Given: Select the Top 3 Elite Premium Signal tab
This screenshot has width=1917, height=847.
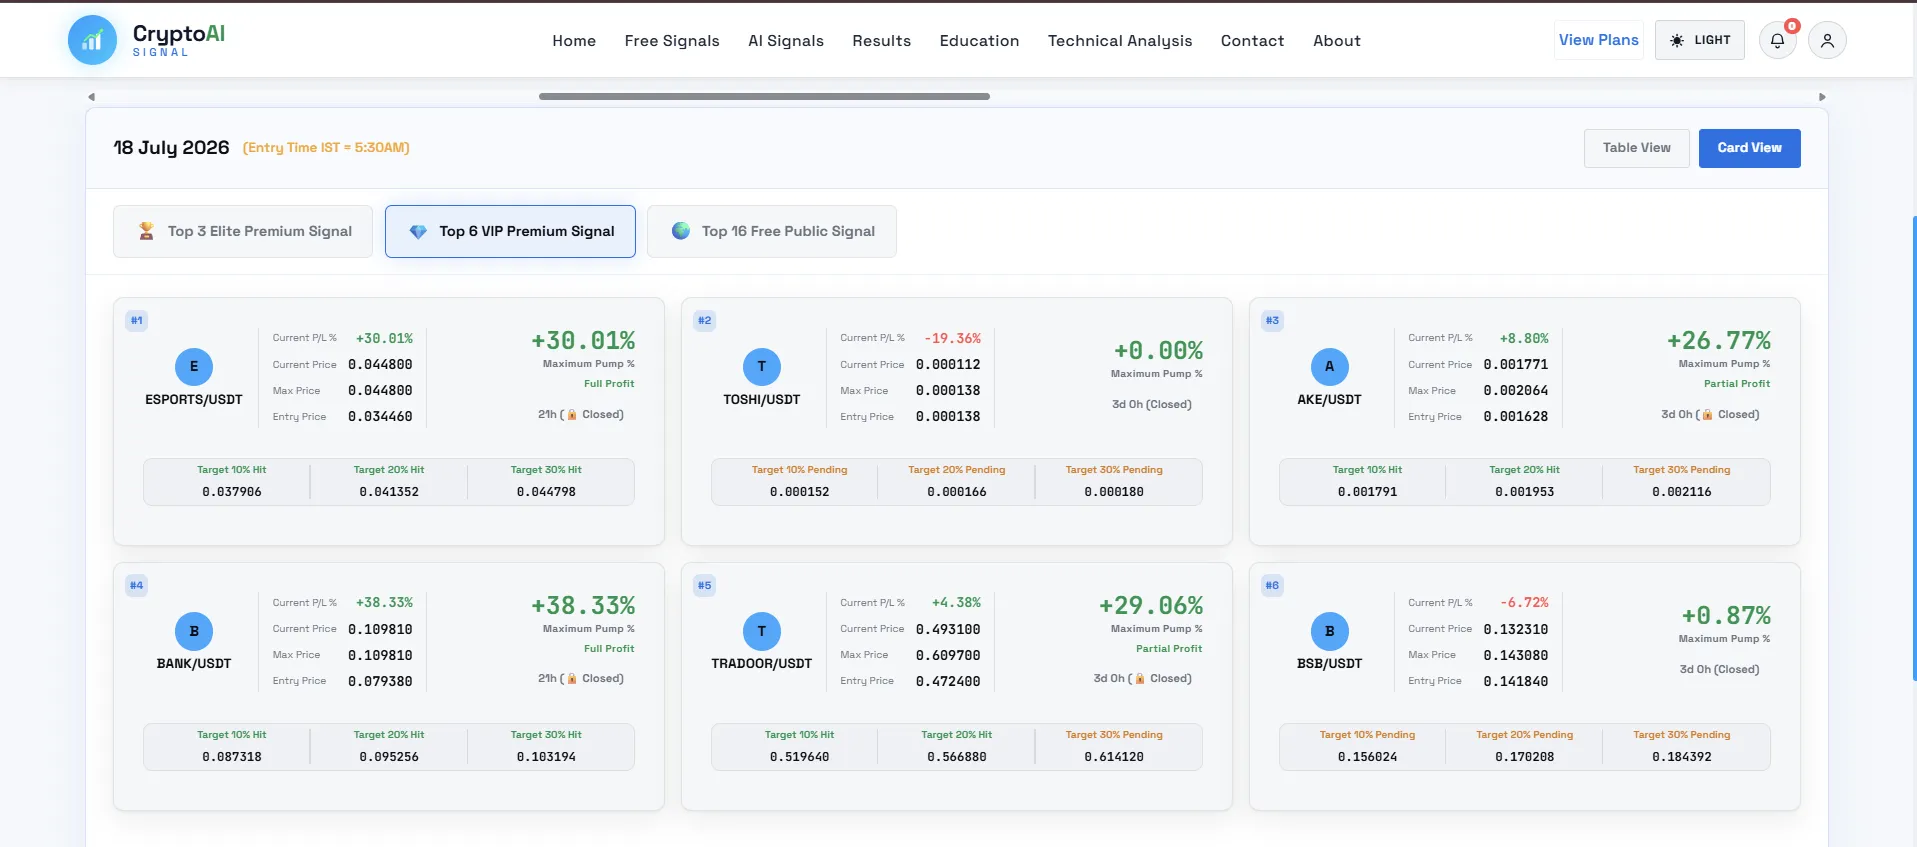Looking at the screenshot, I should [243, 231].
